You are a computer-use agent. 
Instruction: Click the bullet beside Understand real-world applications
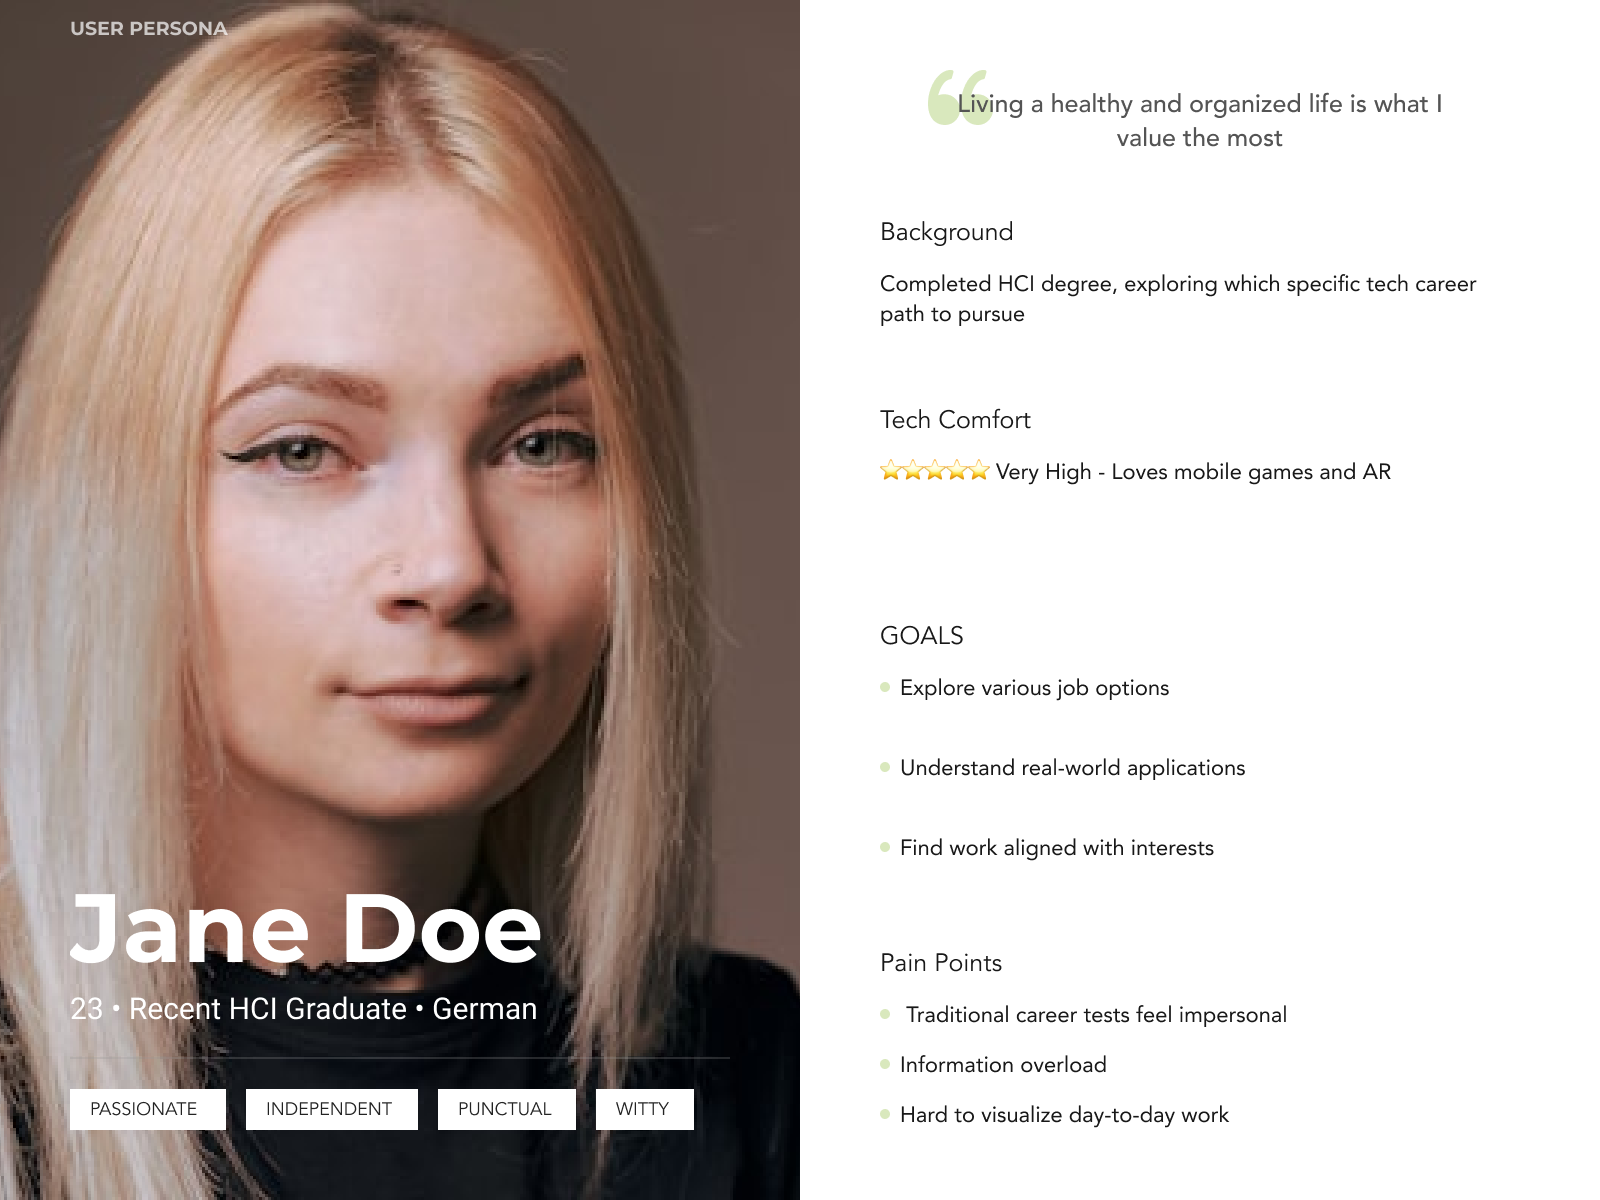(885, 767)
